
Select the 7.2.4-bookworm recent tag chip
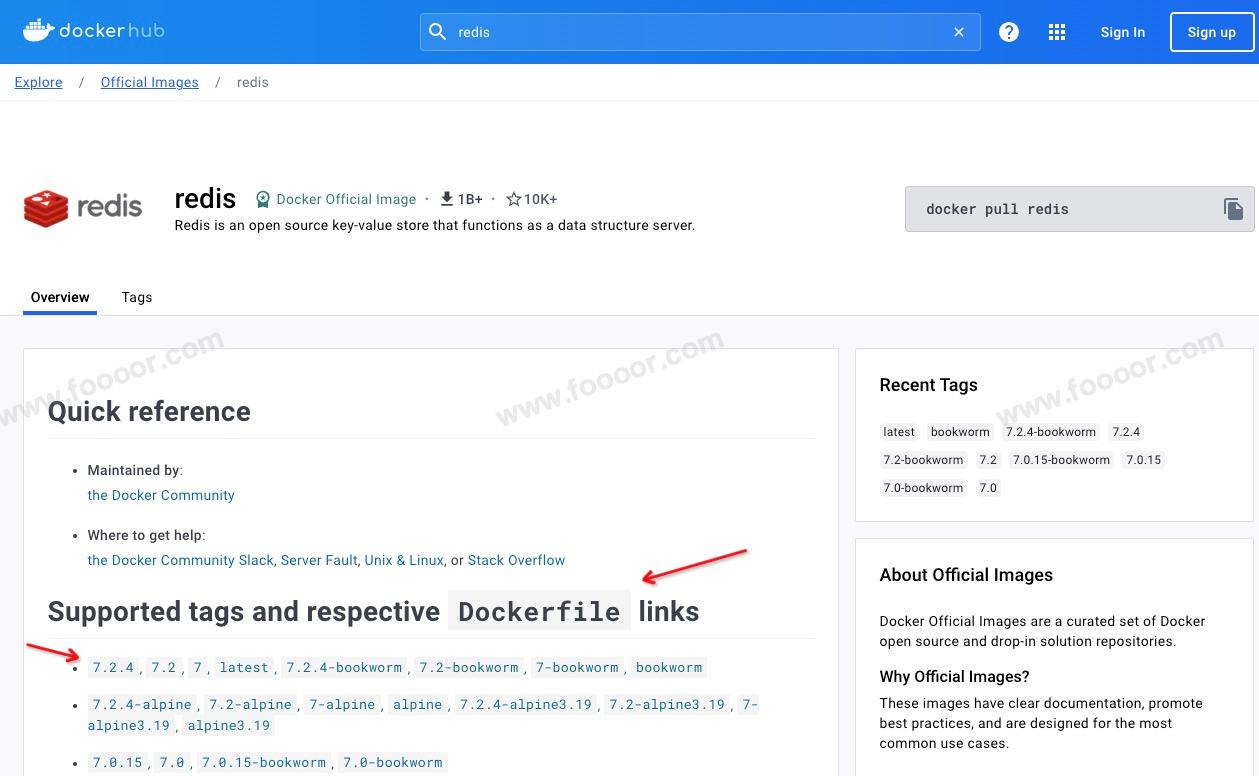pyautogui.click(x=1050, y=432)
